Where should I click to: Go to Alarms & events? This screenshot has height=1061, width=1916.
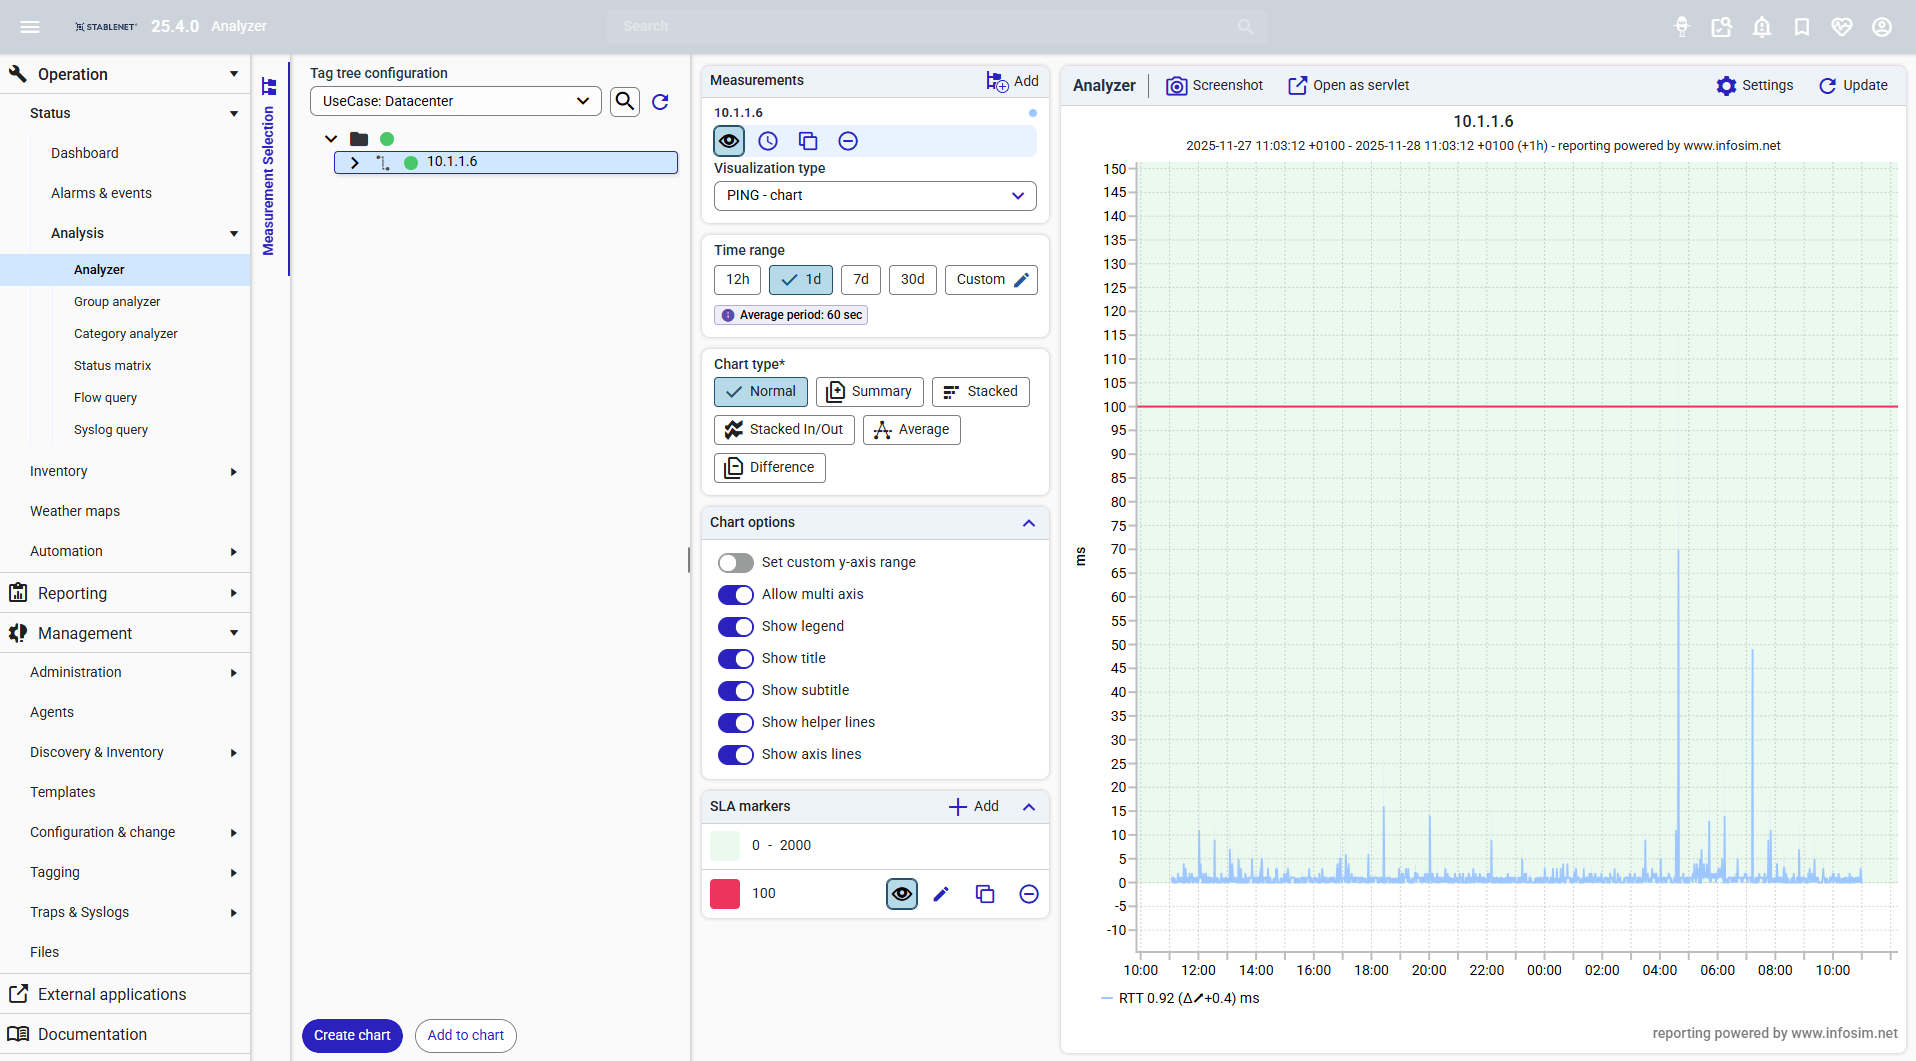[101, 193]
